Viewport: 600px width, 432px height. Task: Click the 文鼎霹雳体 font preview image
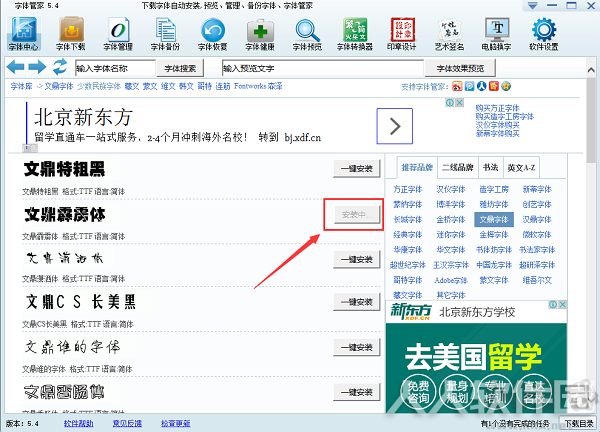coord(65,215)
